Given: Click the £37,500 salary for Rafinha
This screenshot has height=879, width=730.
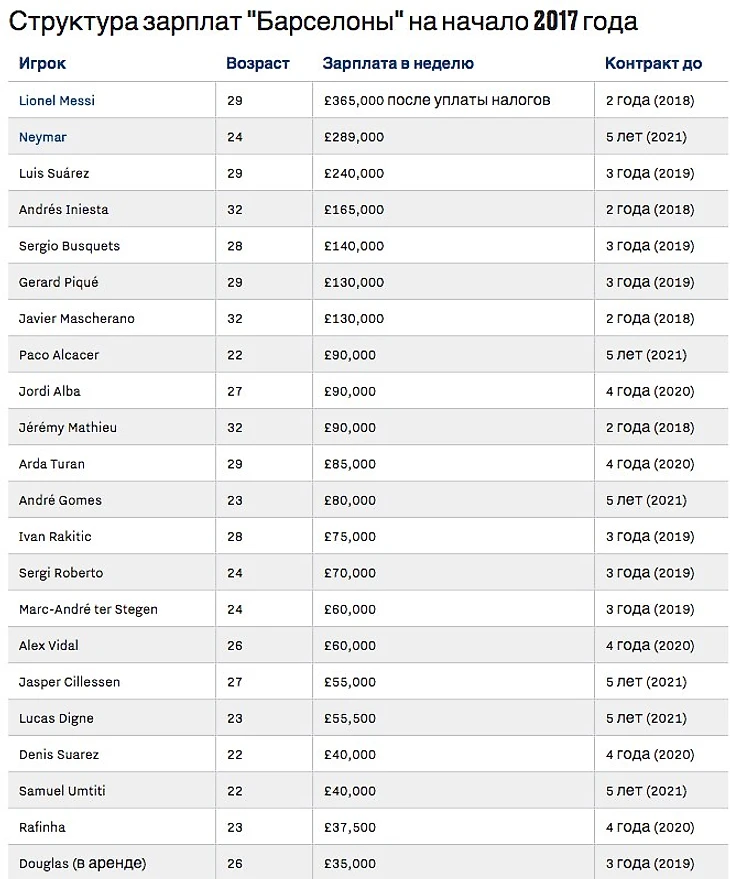Looking at the screenshot, I should pyautogui.click(x=350, y=827).
